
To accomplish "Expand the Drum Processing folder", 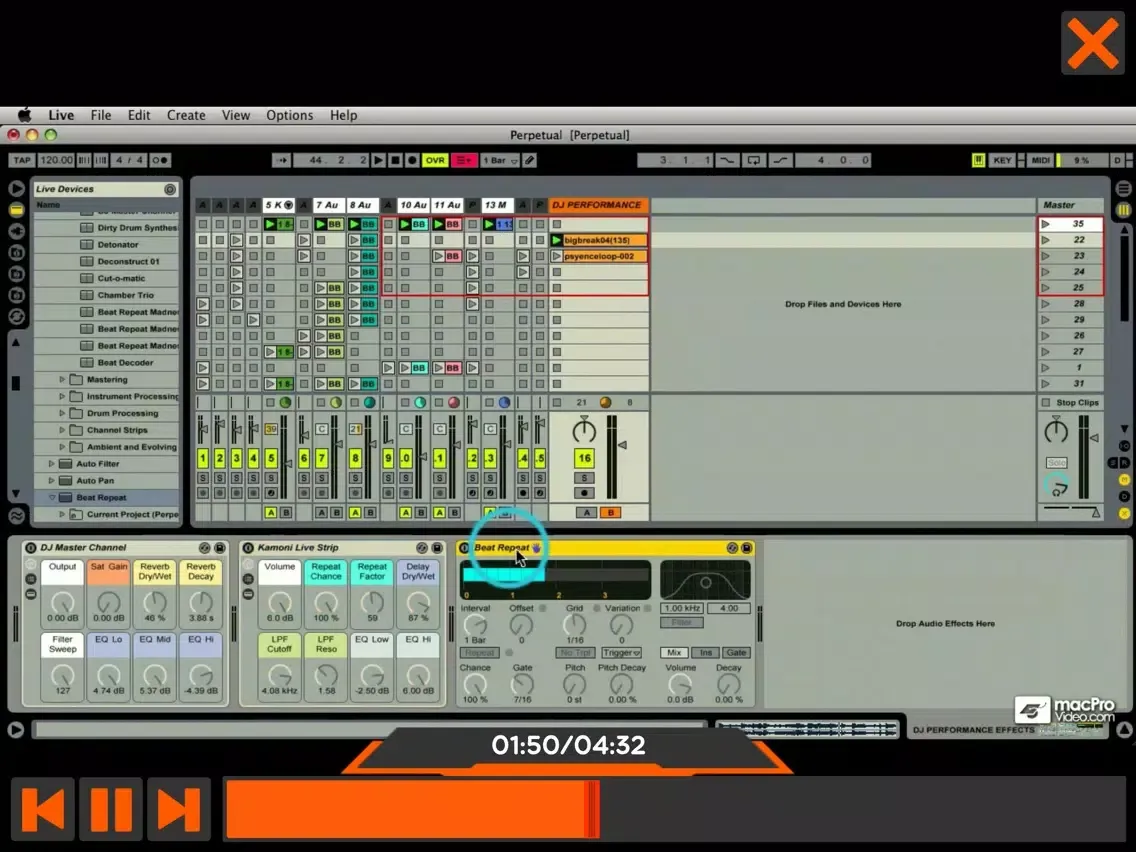I will click(x=62, y=413).
